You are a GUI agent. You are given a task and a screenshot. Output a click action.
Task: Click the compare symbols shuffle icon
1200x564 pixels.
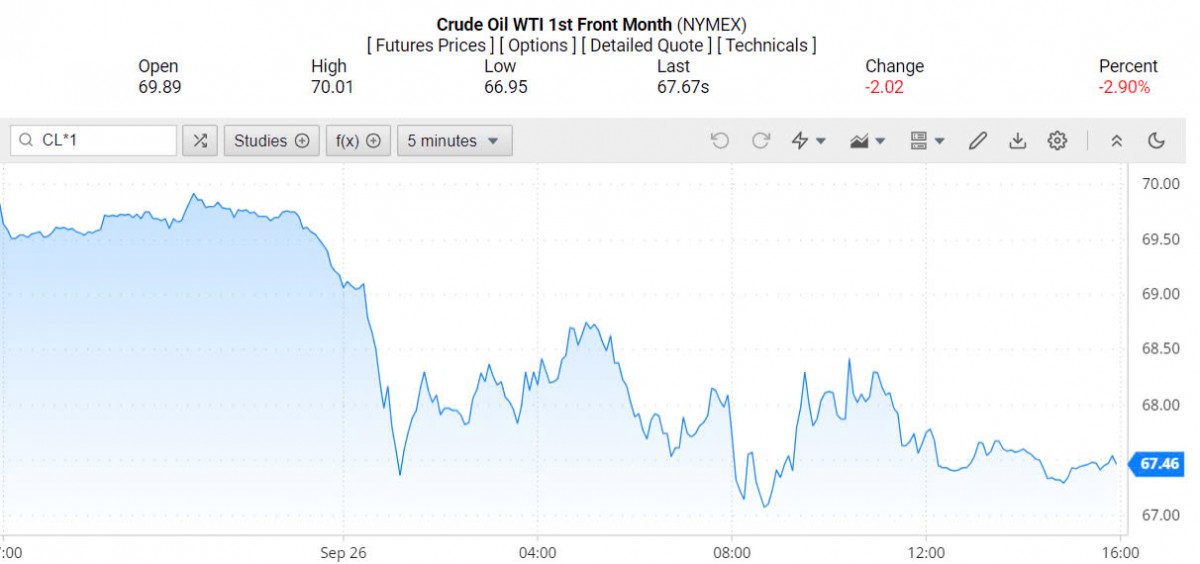(x=200, y=141)
